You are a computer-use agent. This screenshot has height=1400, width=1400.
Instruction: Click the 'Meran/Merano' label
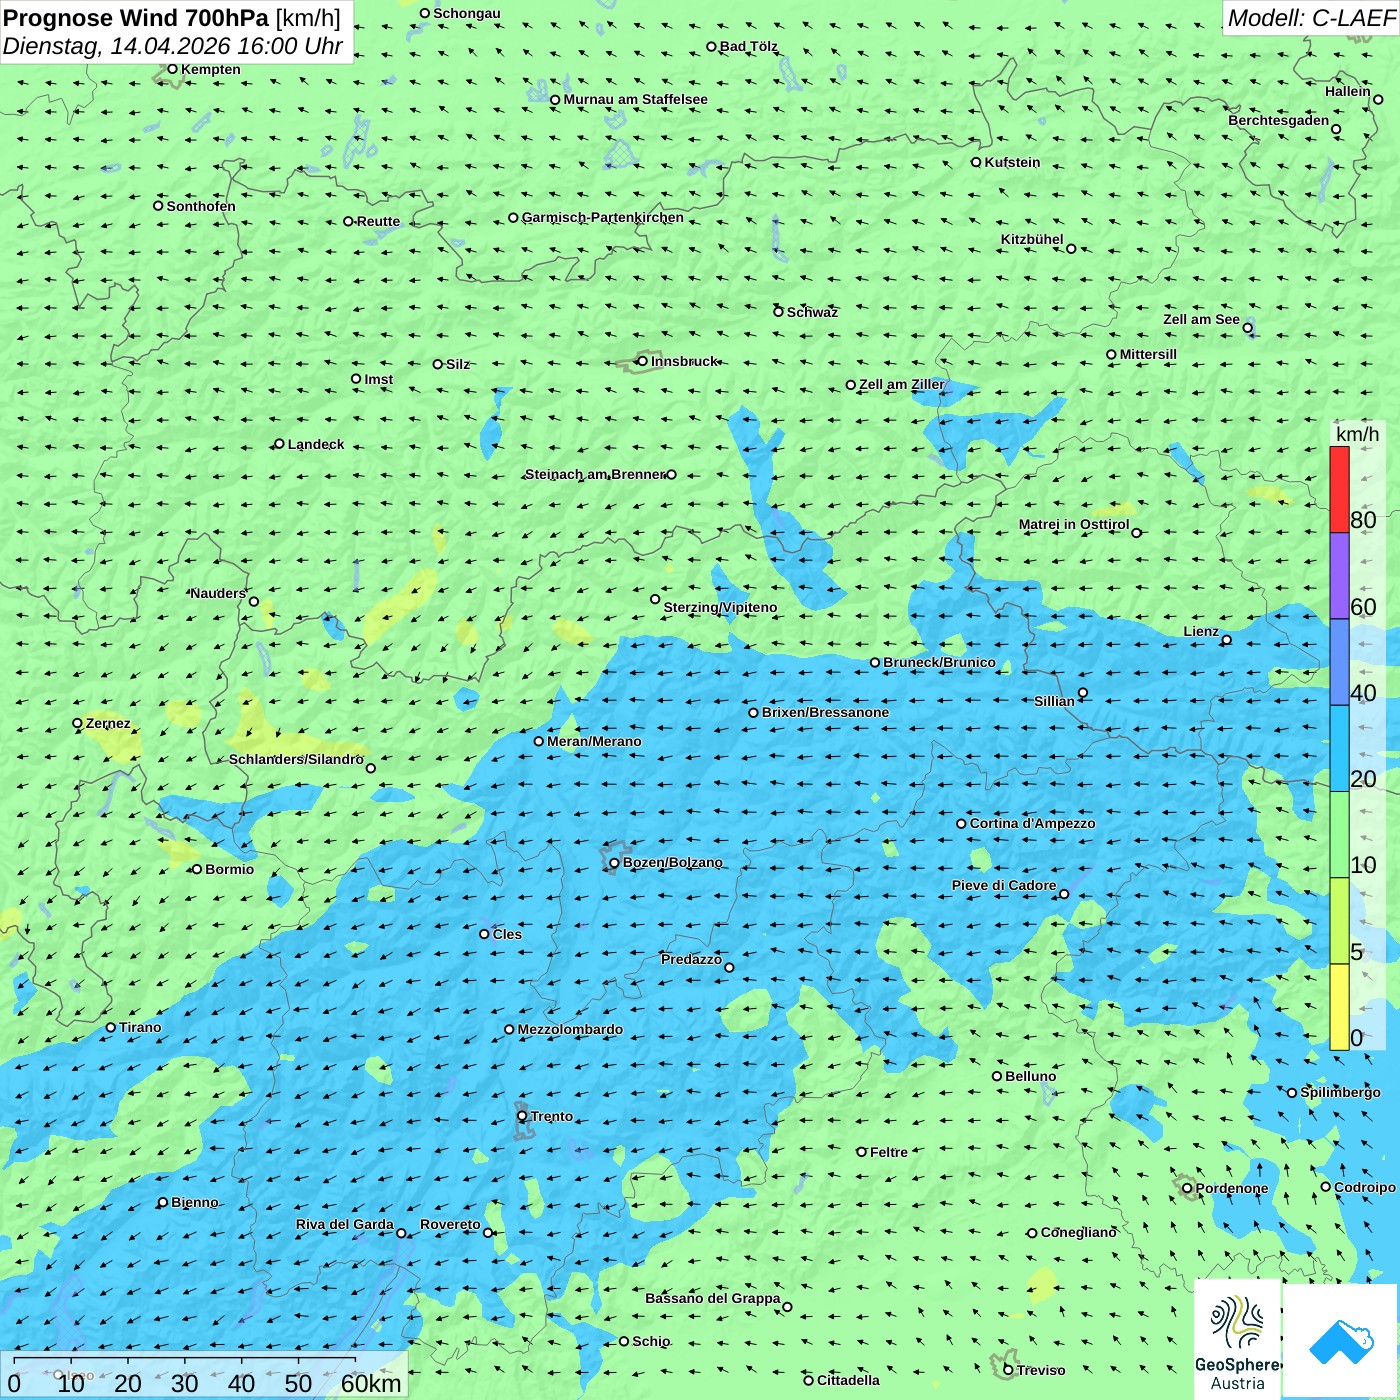(x=594, y=741)
